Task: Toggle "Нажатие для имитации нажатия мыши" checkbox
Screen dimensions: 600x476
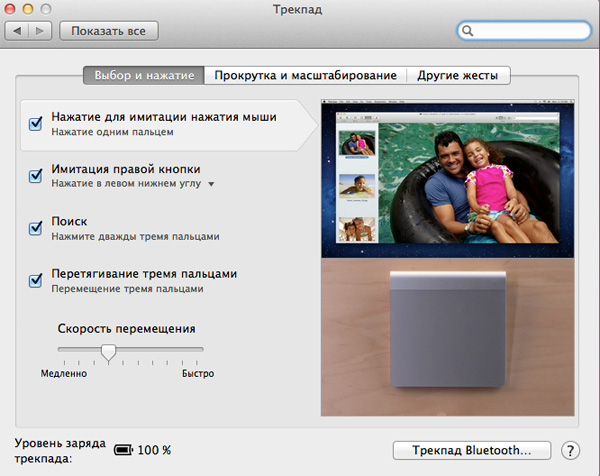Action: [x=35, y=124]
